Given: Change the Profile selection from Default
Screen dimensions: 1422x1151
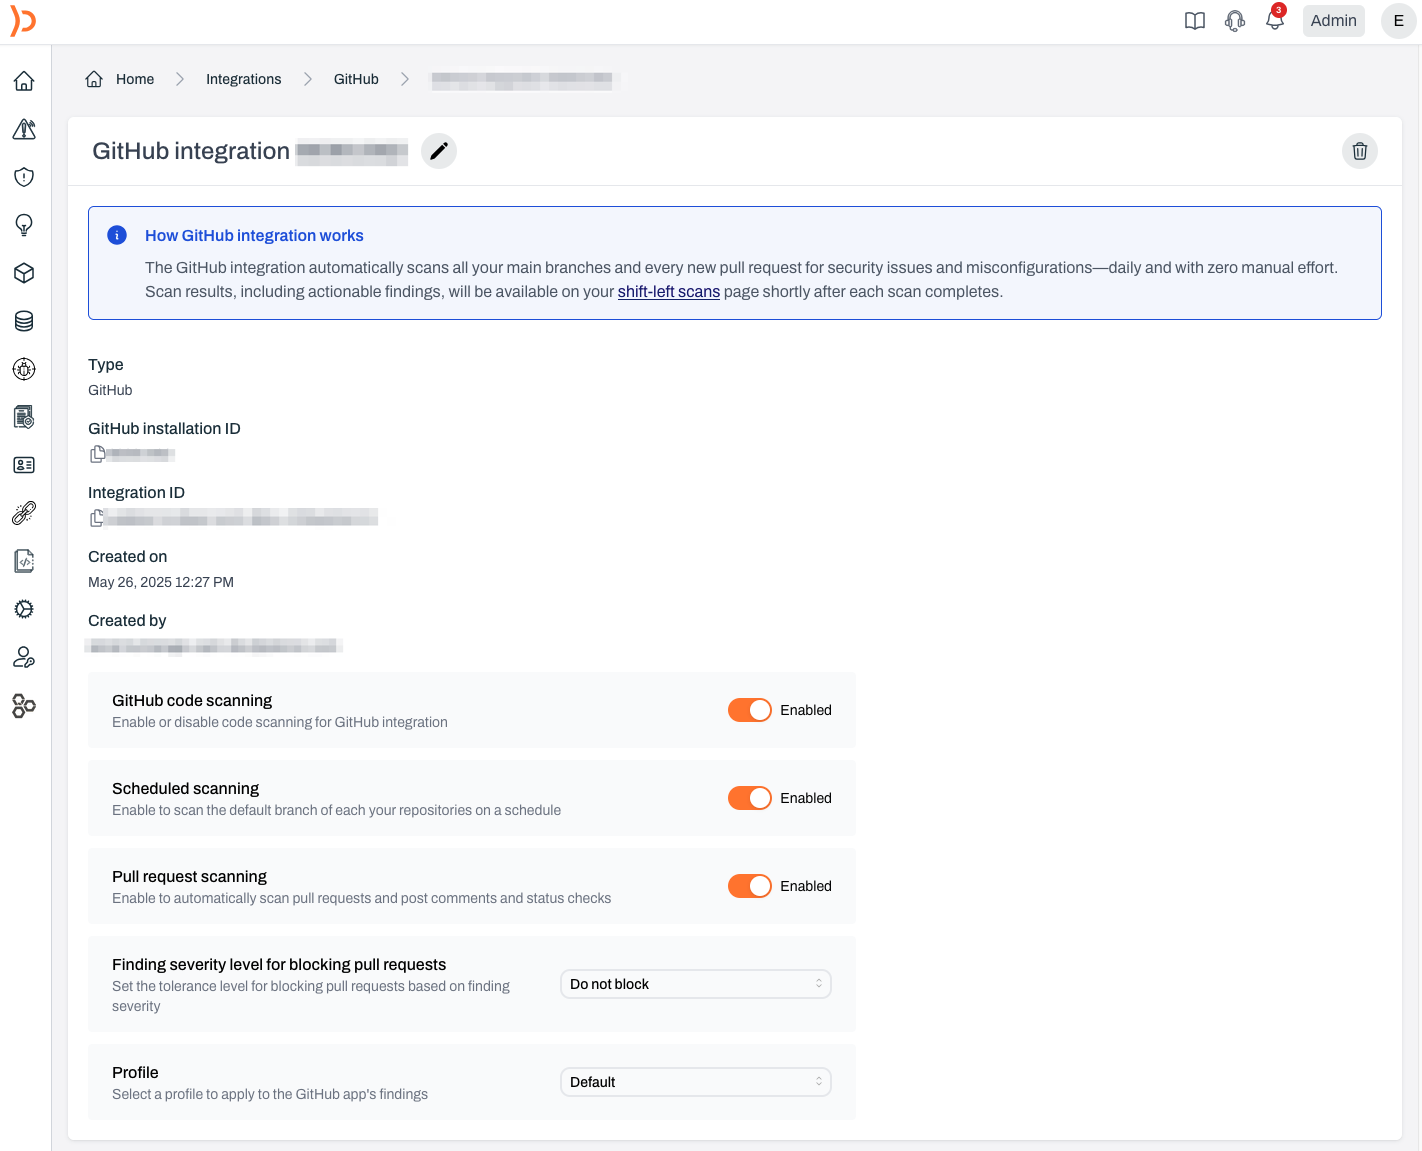Looking at the screenshot, I should [695, 1082].
